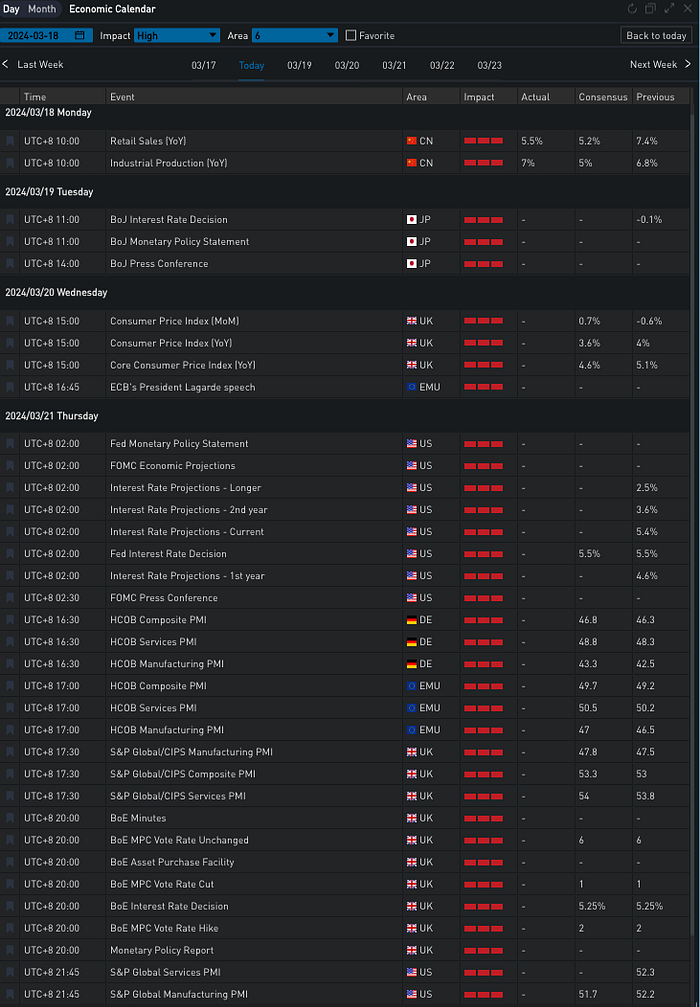This screenshot has width=700, height=1007.
Task: Click the refresh icon in title bar
Action: click(x=632, y=9)
